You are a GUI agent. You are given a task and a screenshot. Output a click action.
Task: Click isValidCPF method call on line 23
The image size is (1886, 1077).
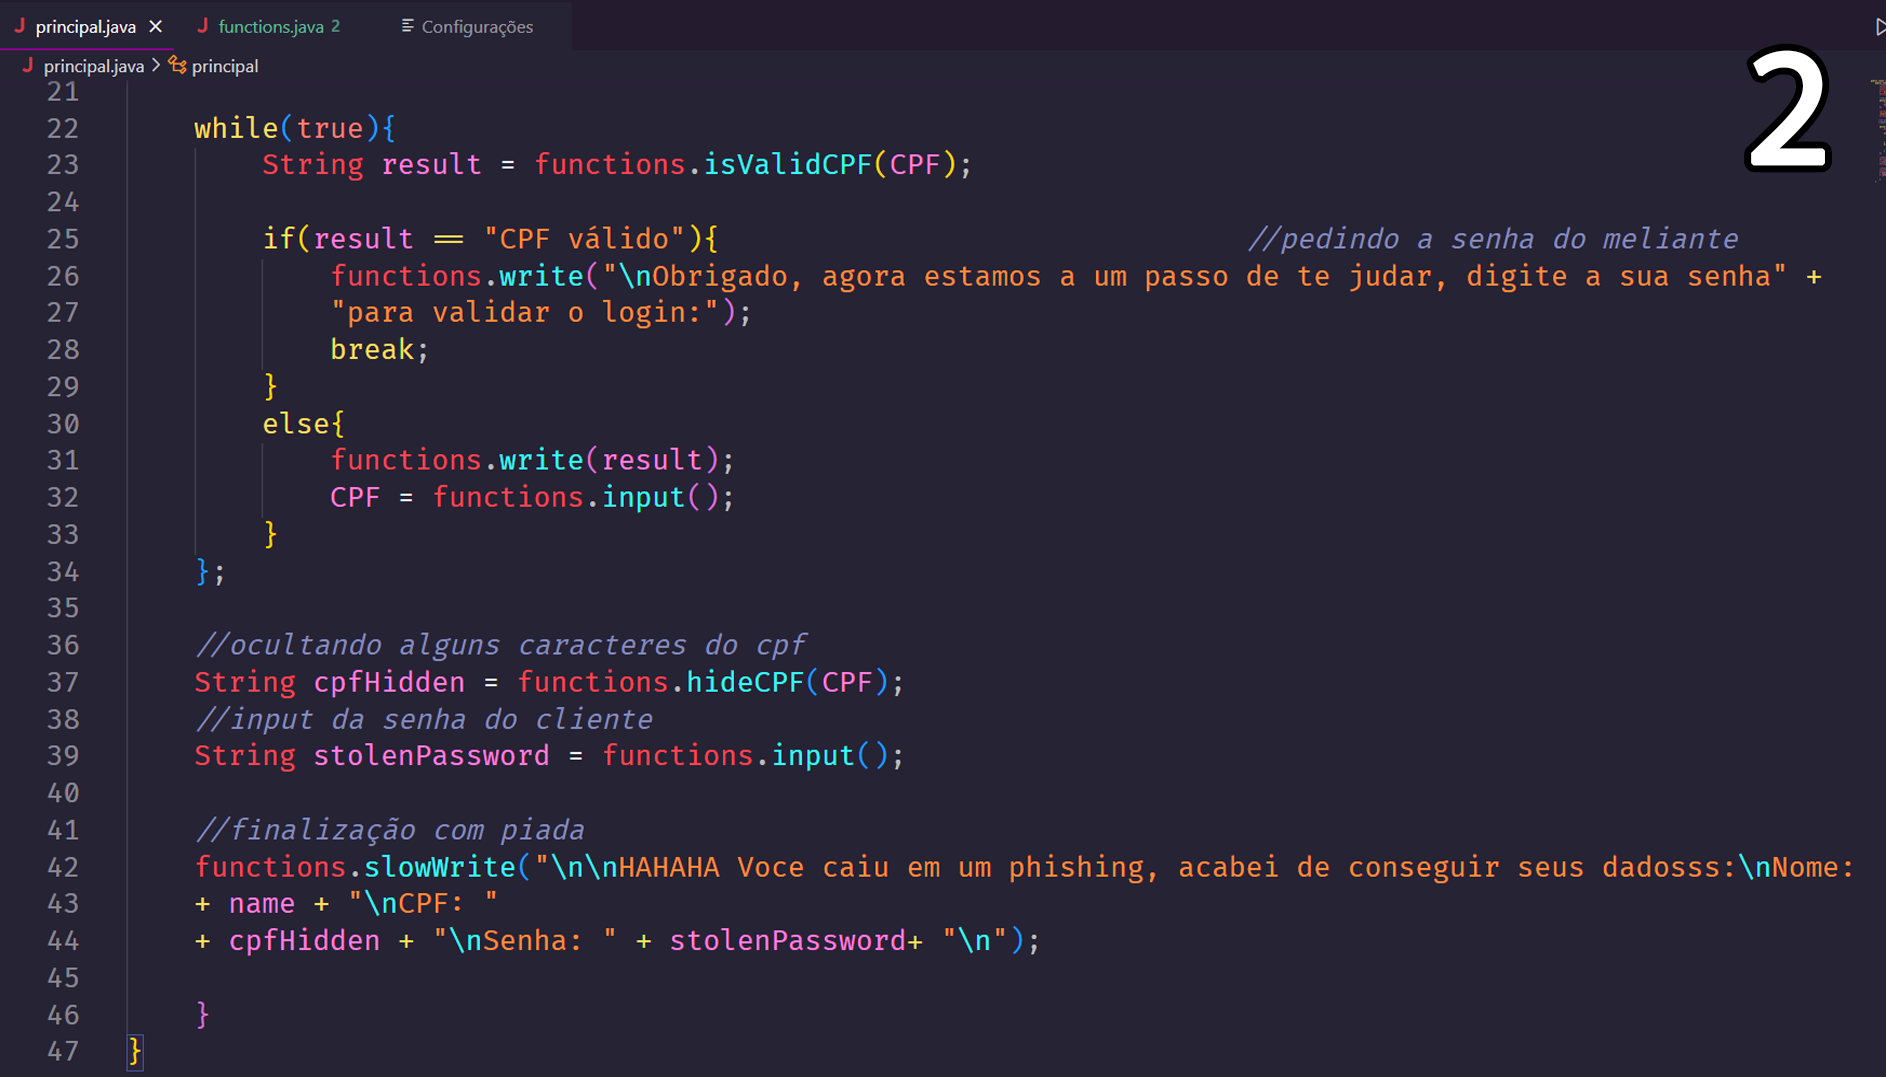coord(788,165)
